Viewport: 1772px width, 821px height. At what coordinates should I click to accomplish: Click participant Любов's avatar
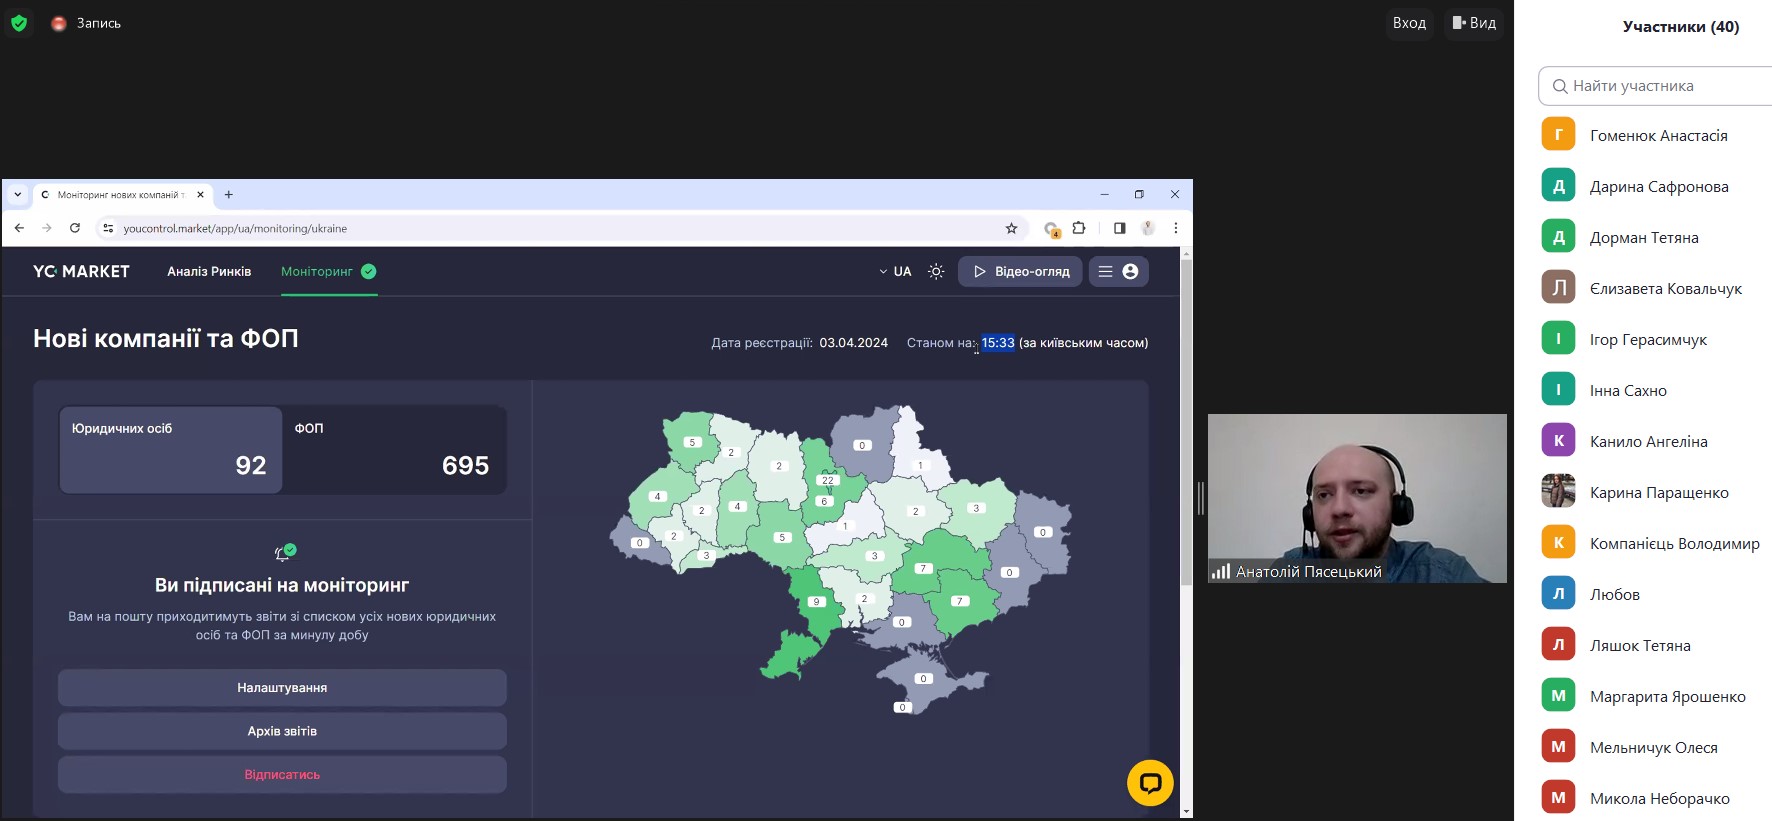click(x=1558, y=593)
